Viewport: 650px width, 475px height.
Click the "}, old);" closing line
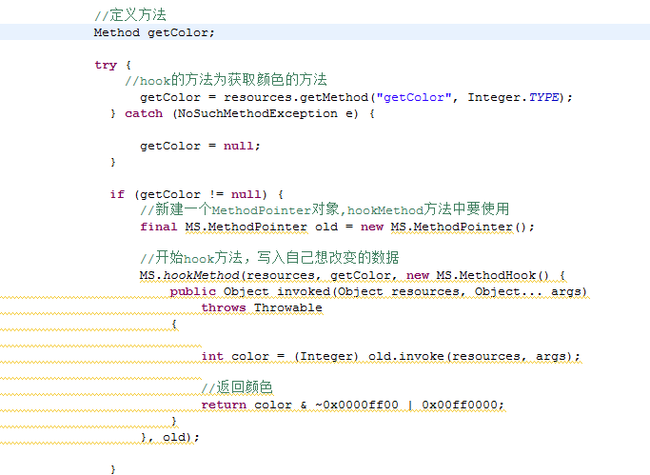(x=170, y=437)
